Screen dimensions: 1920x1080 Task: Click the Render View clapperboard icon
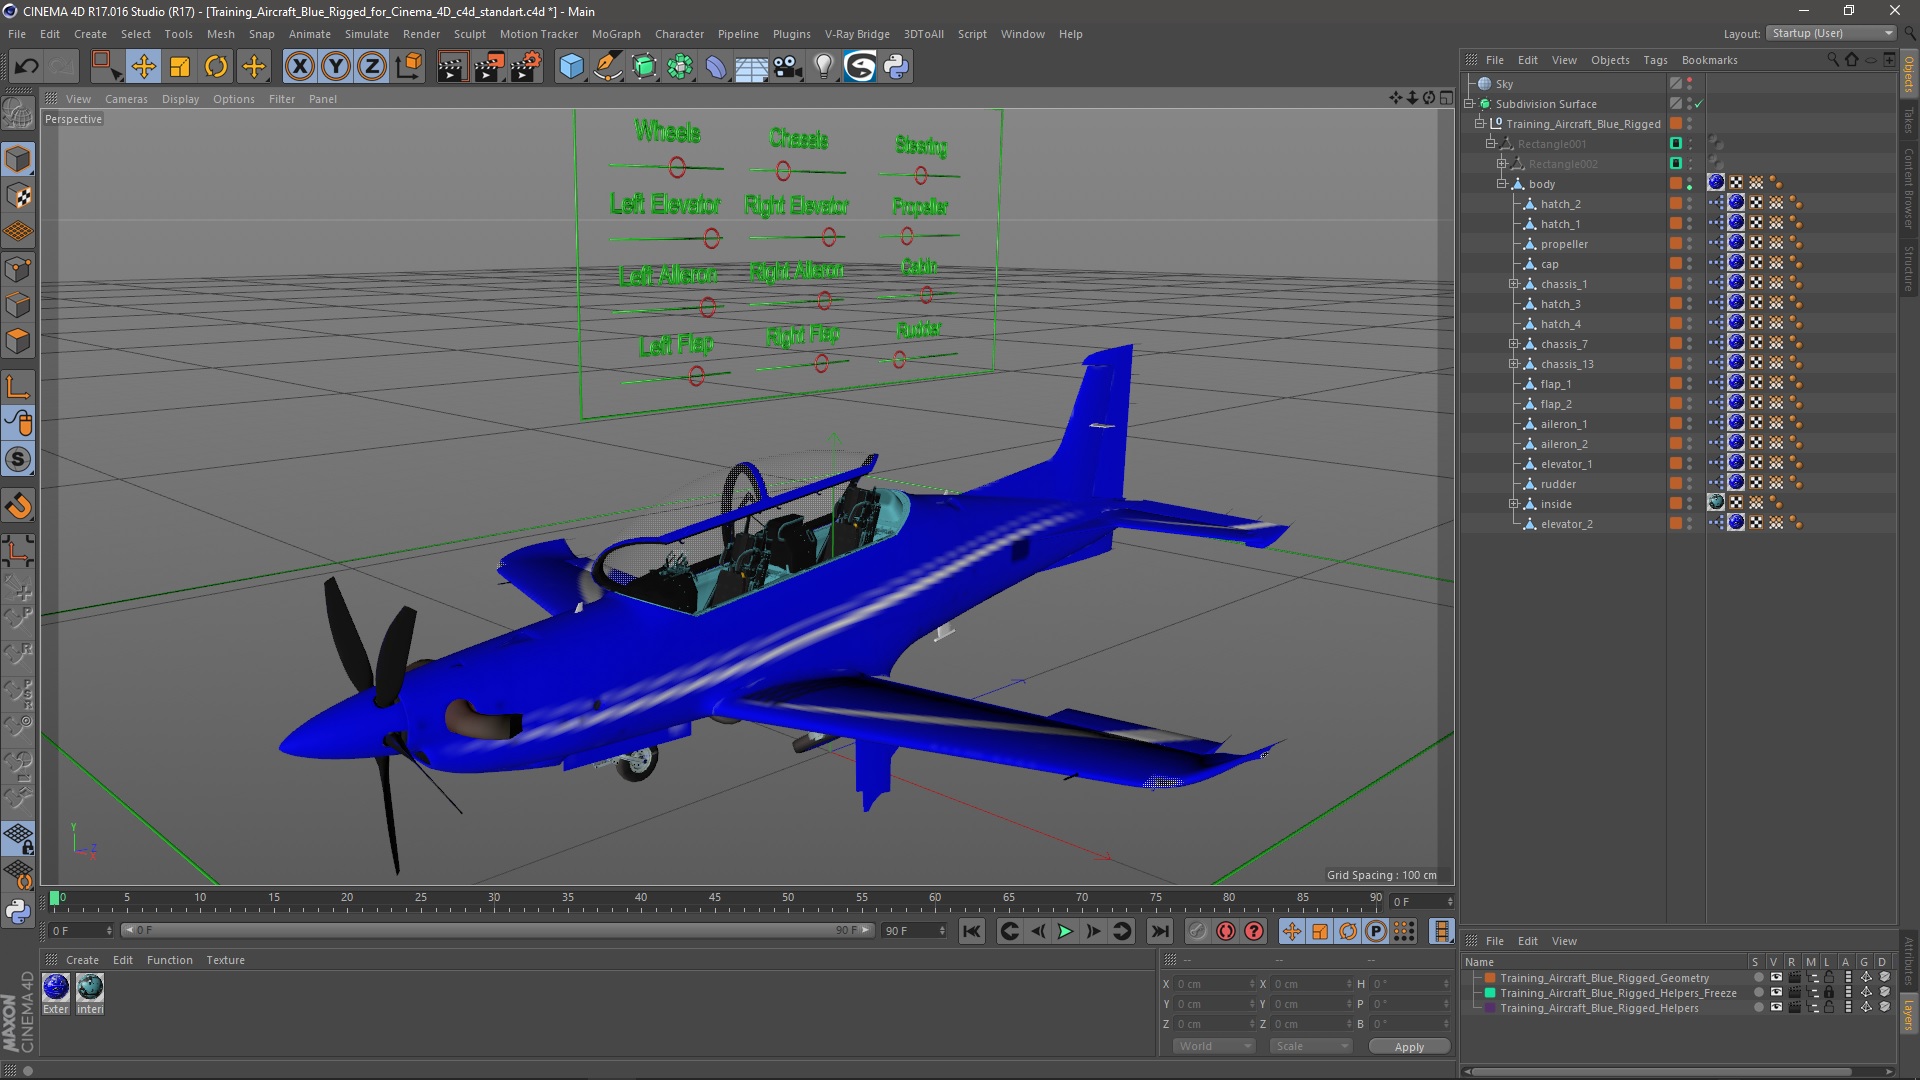pos(452,67)
